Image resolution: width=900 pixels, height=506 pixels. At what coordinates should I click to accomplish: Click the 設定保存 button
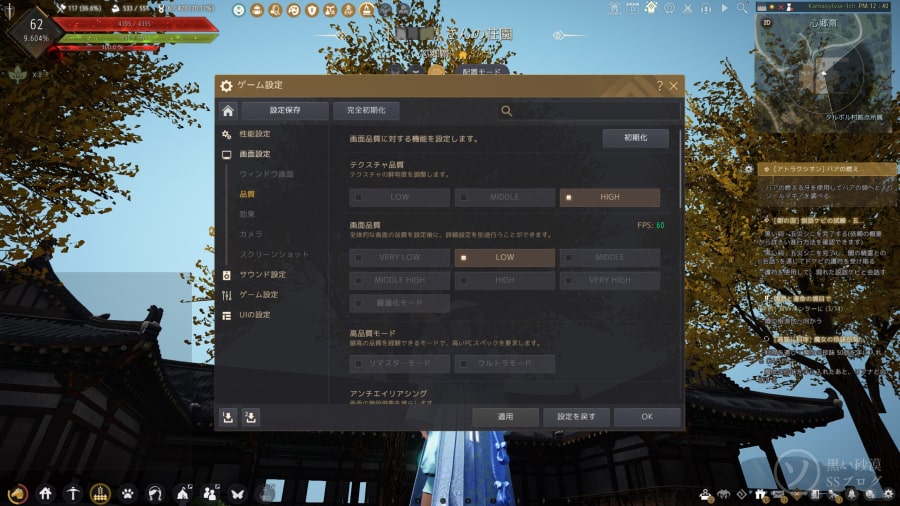click(x=285, y=111)
